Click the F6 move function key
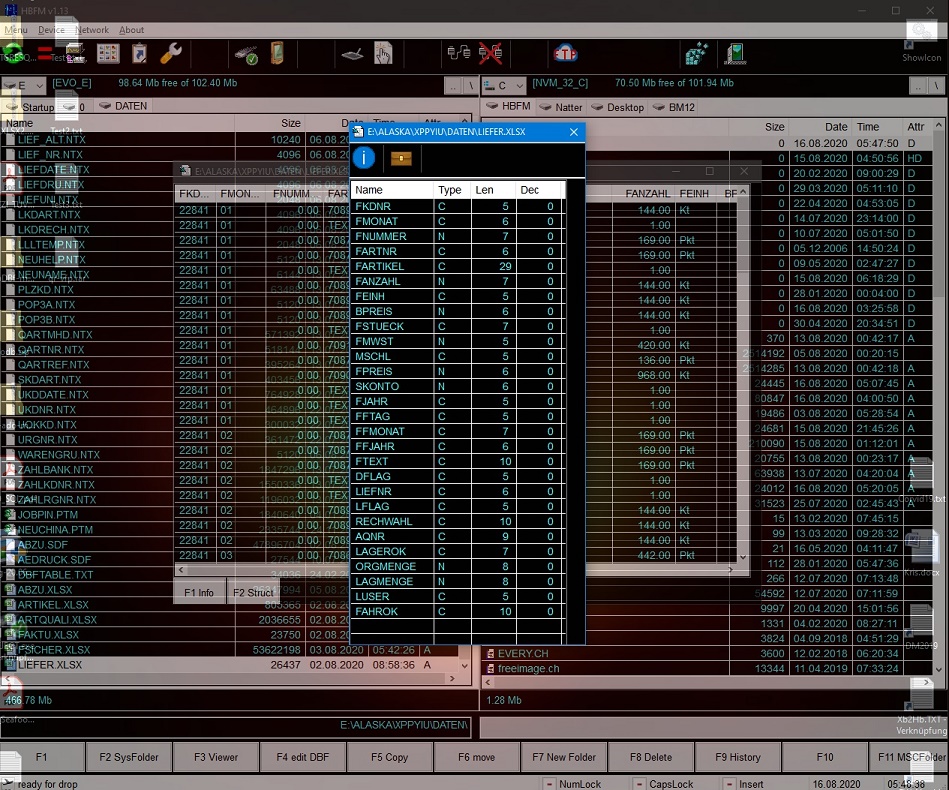 click(476, 757)
